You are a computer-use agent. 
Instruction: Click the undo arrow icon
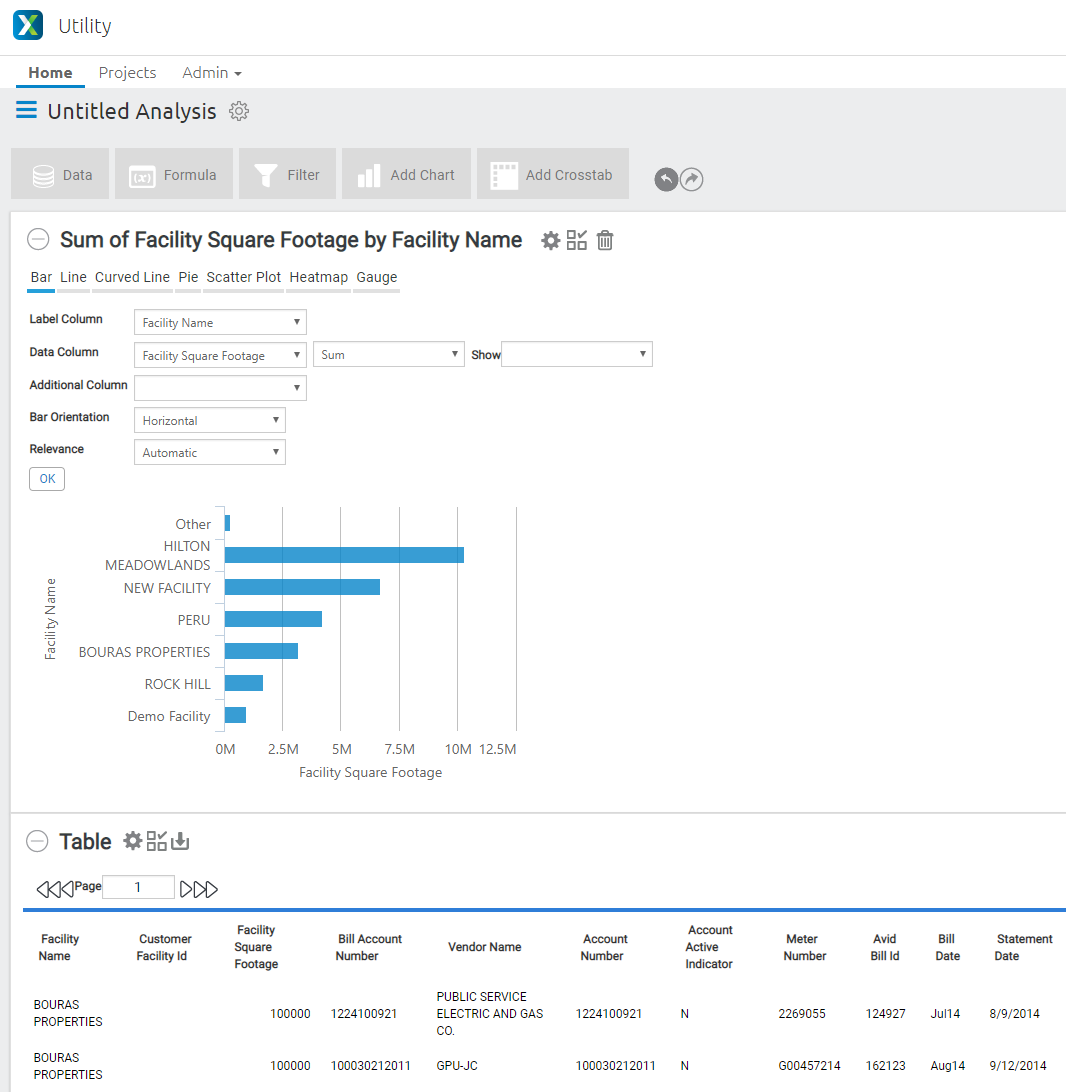coord(666,180)
